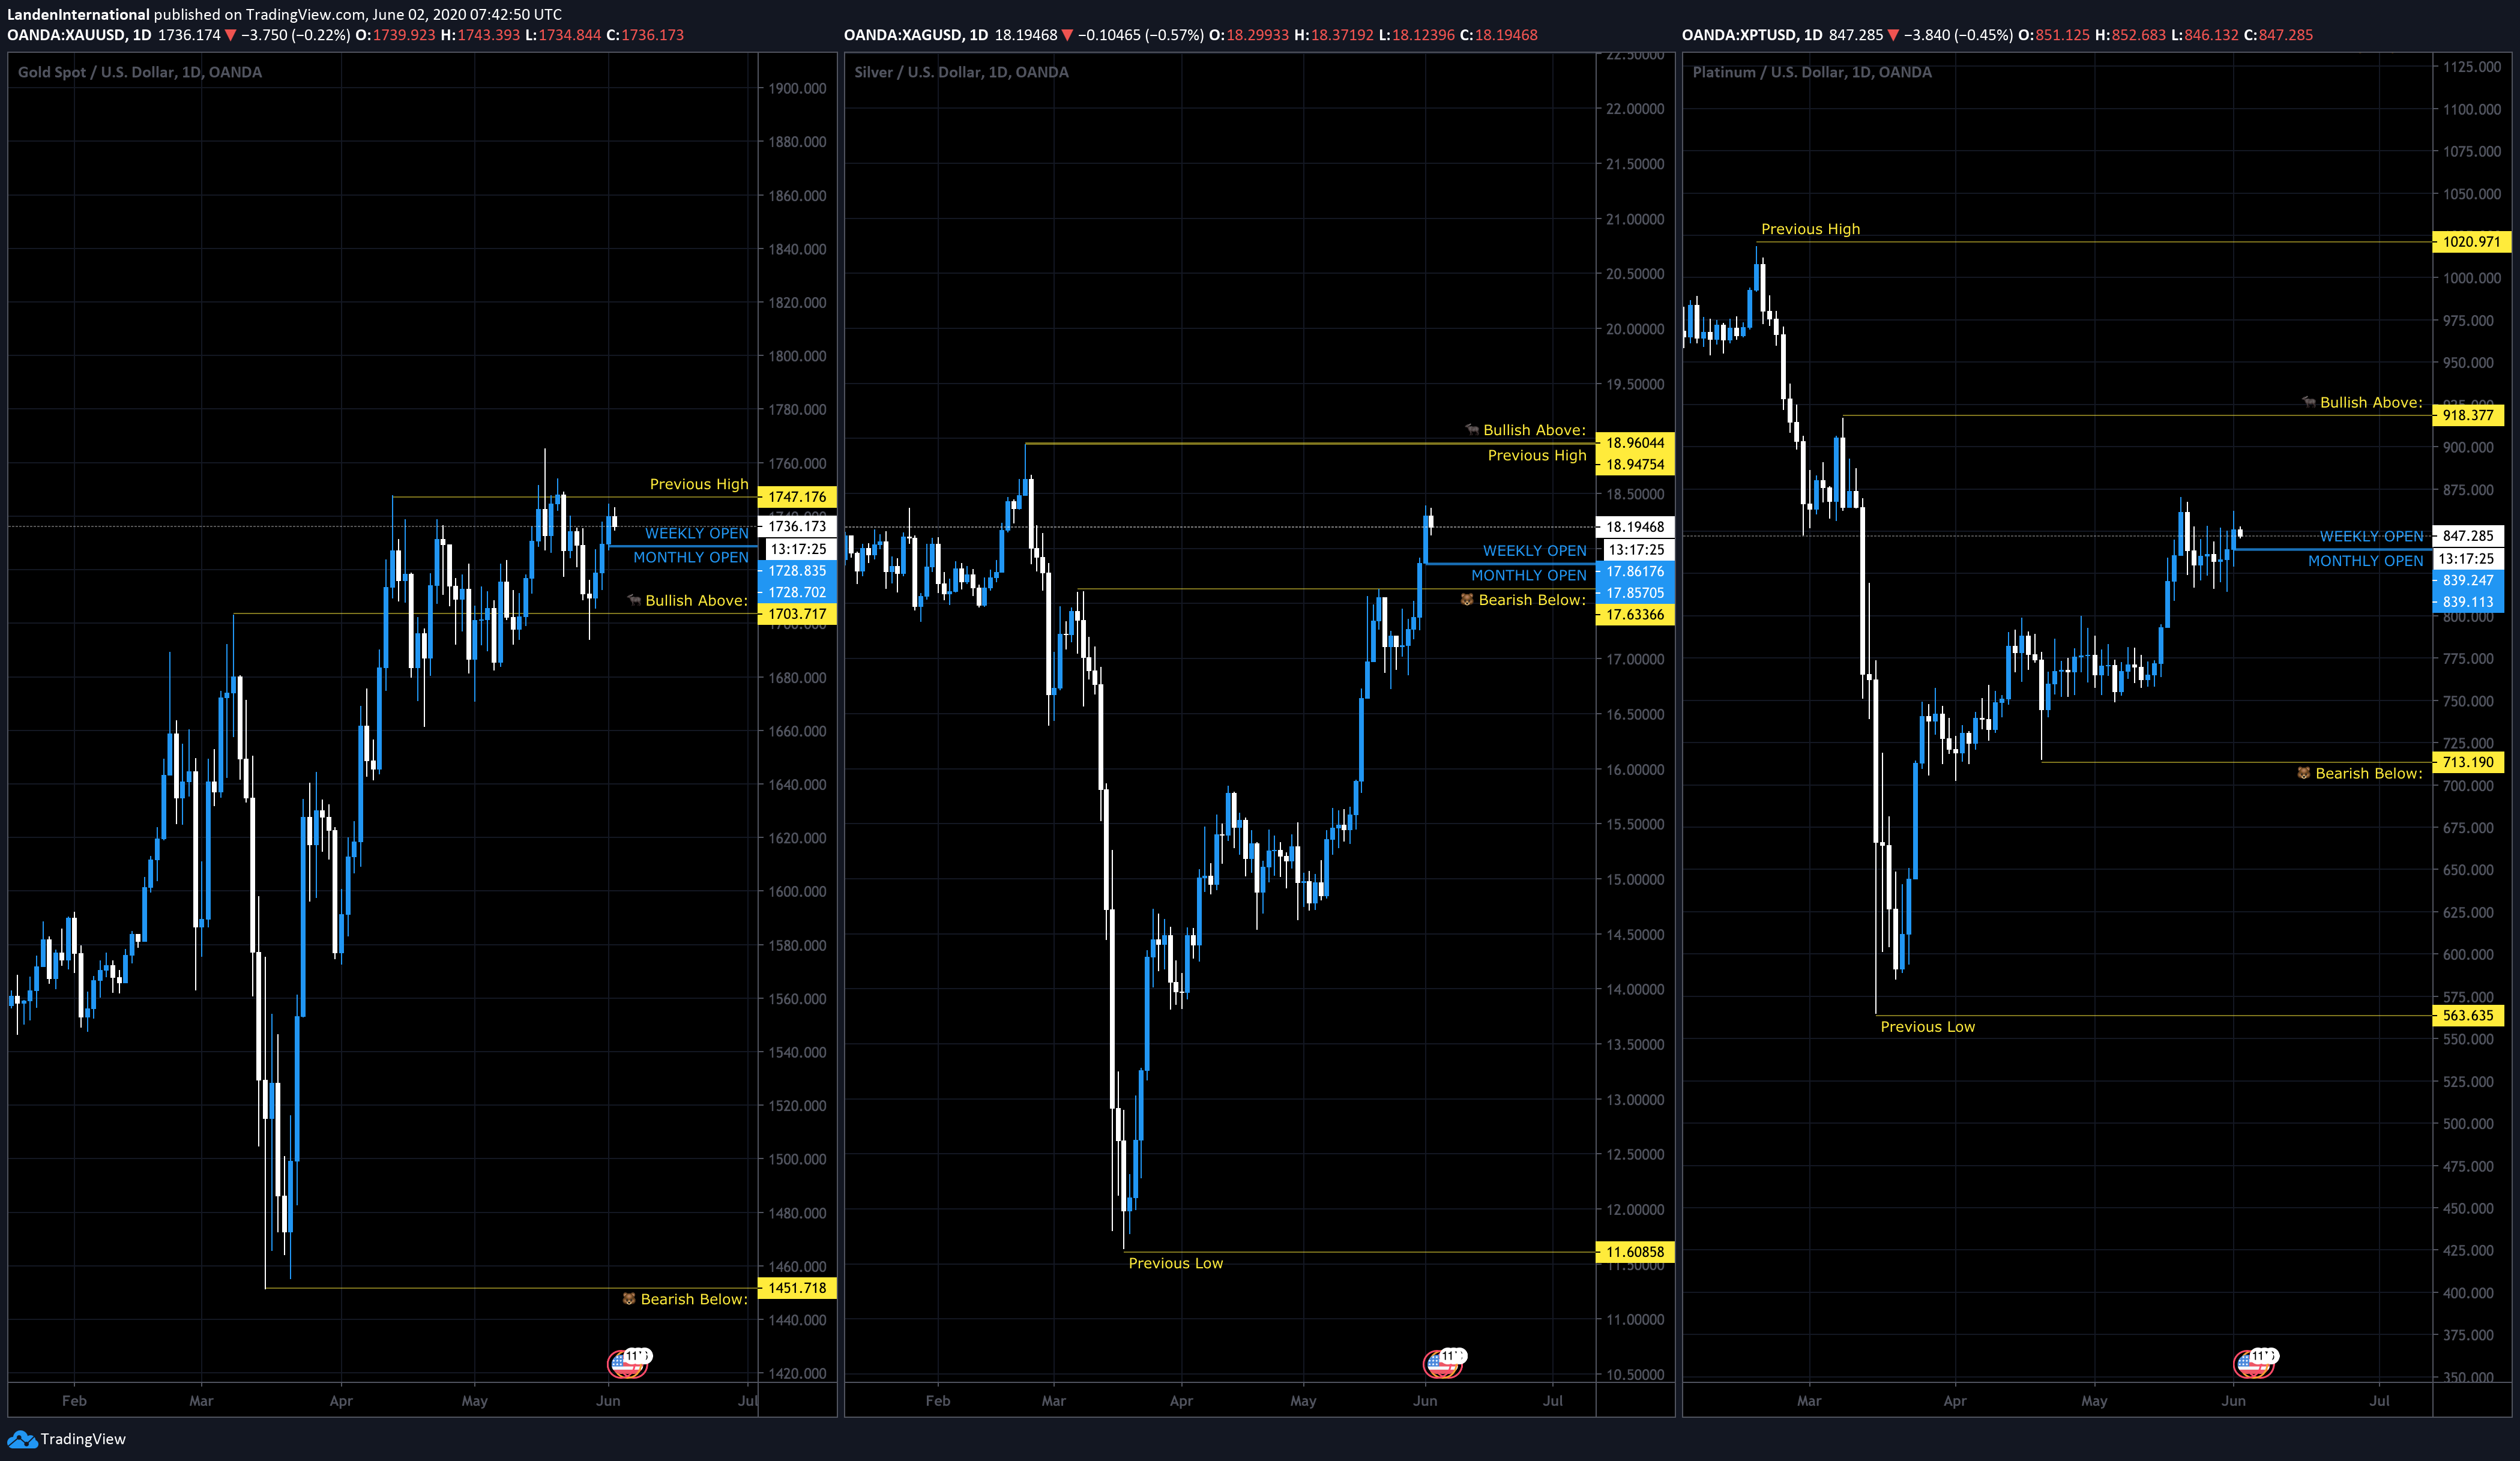Click the 1747.176 price tag on Gold axis
The height and width of the screenshot is (1461, 2520).
(797, 497)
